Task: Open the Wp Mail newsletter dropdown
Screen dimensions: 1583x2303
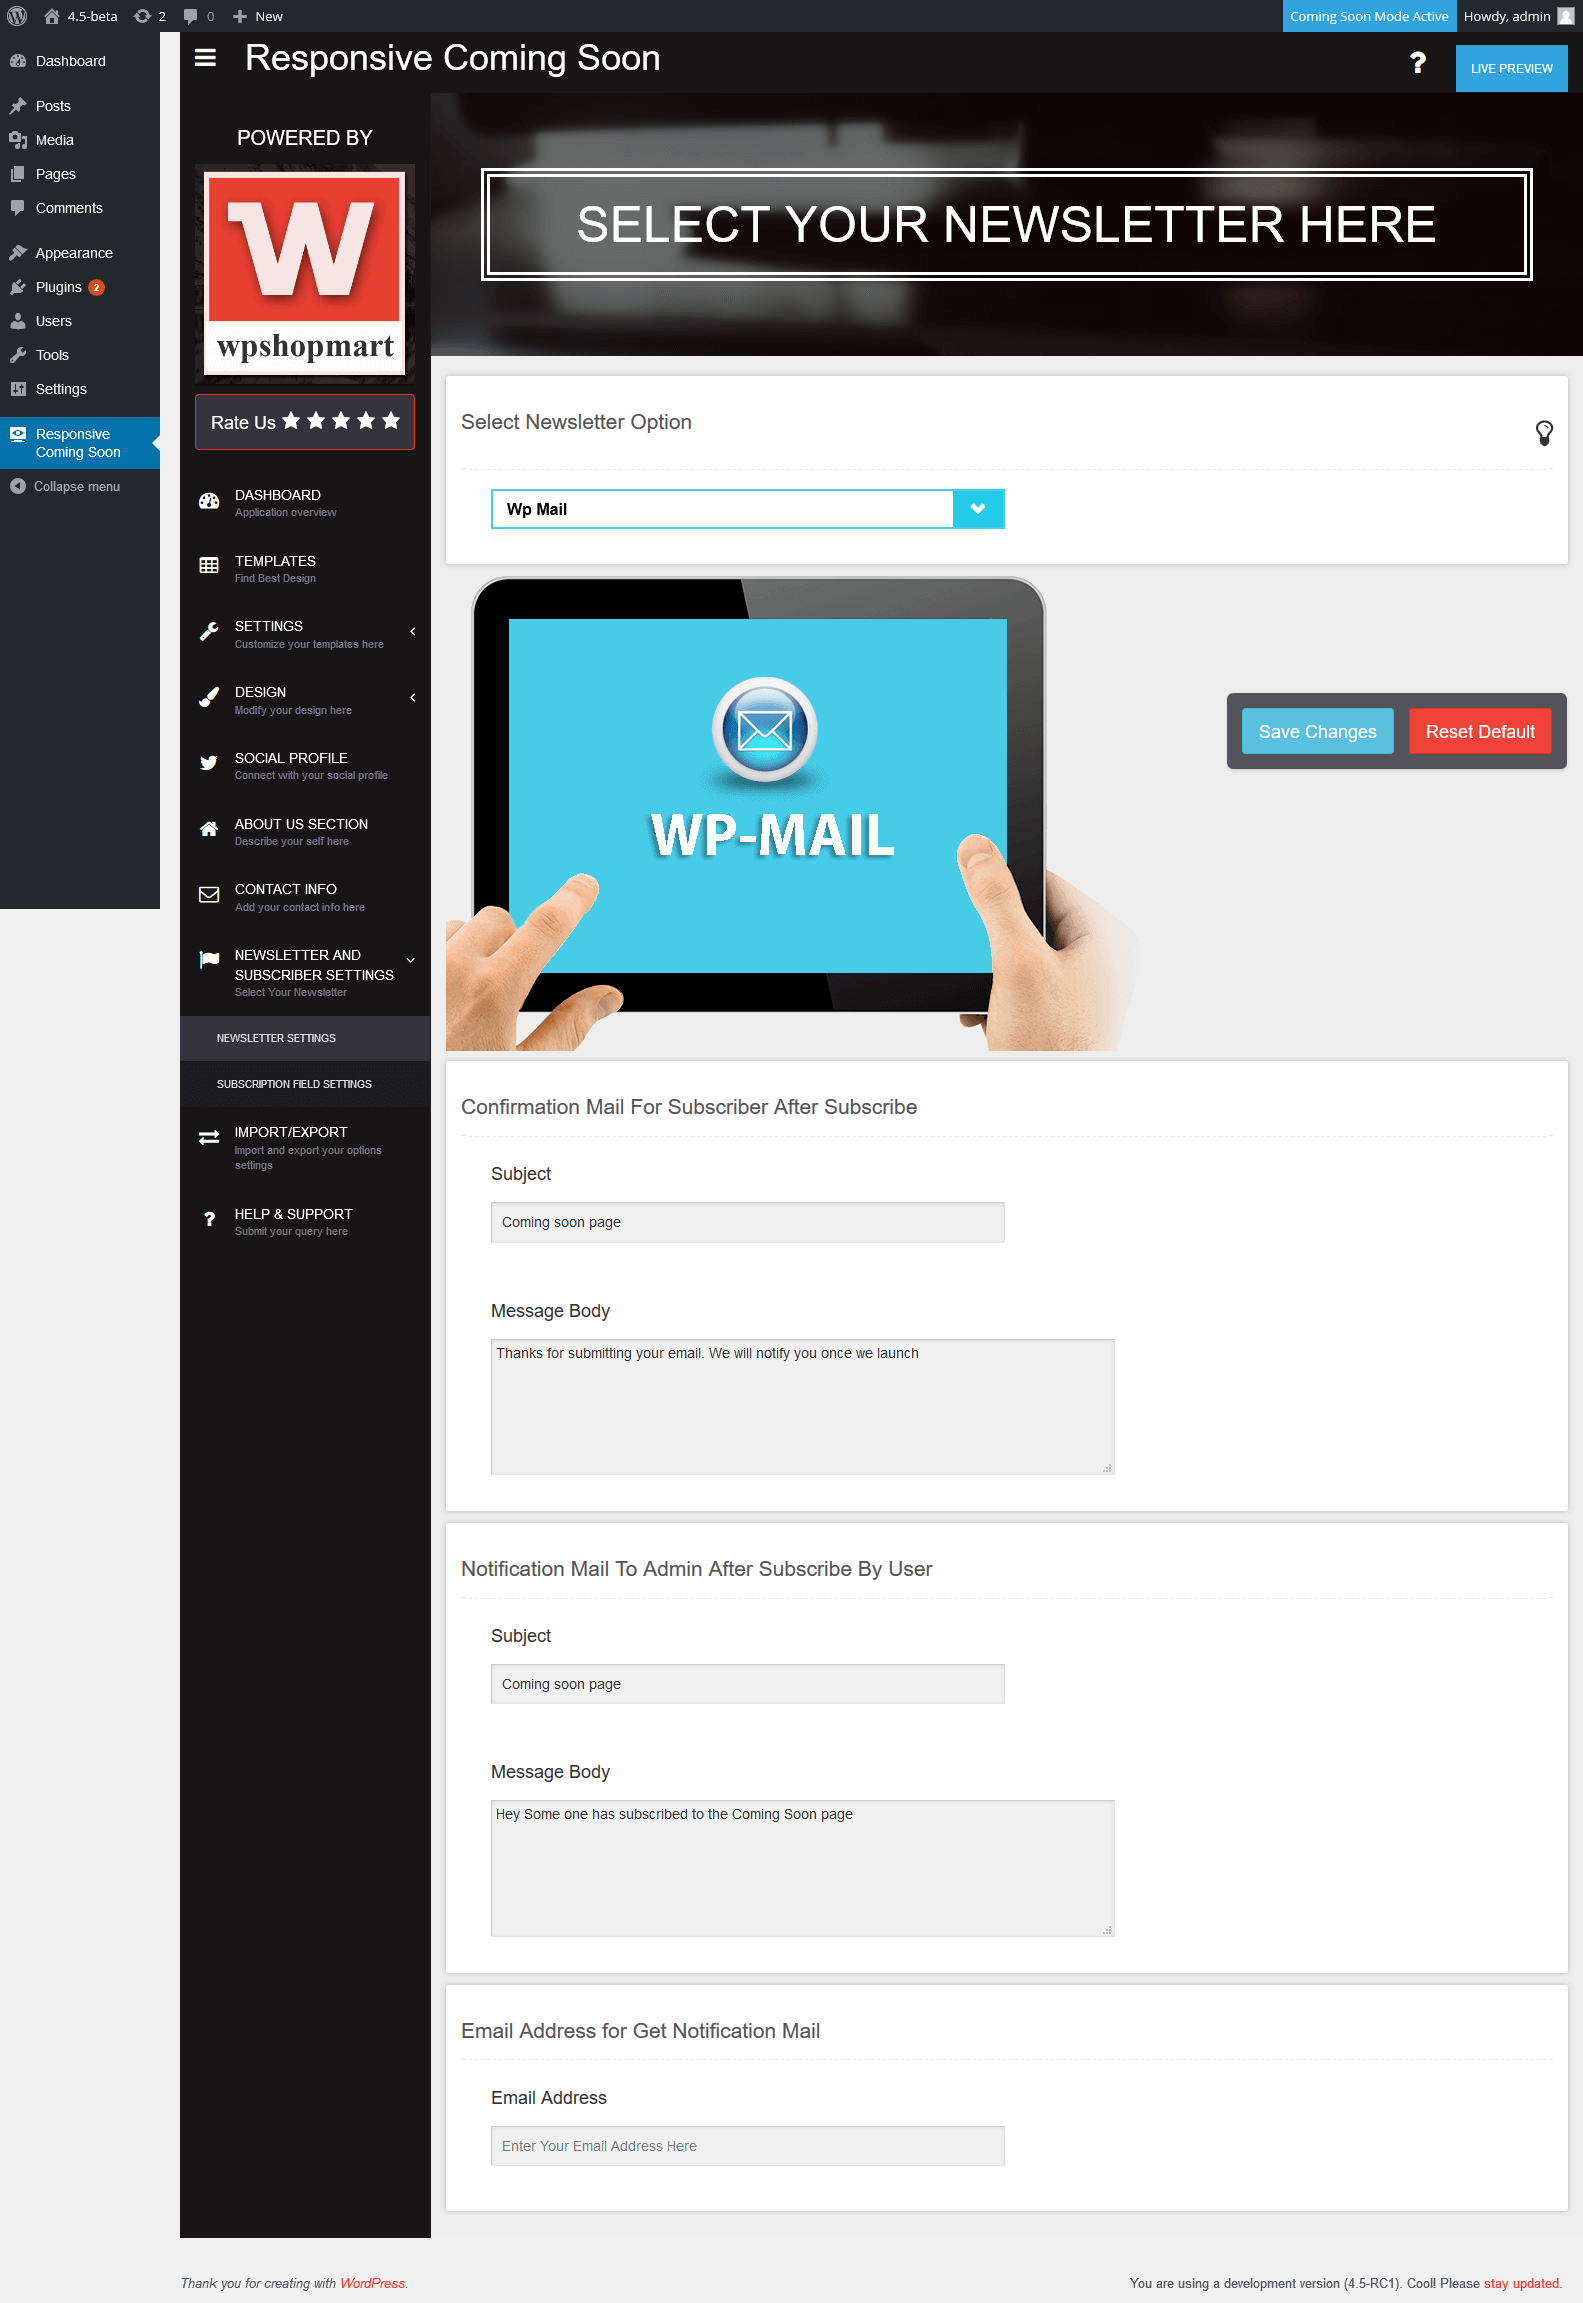Action: [x=747, y=509]
